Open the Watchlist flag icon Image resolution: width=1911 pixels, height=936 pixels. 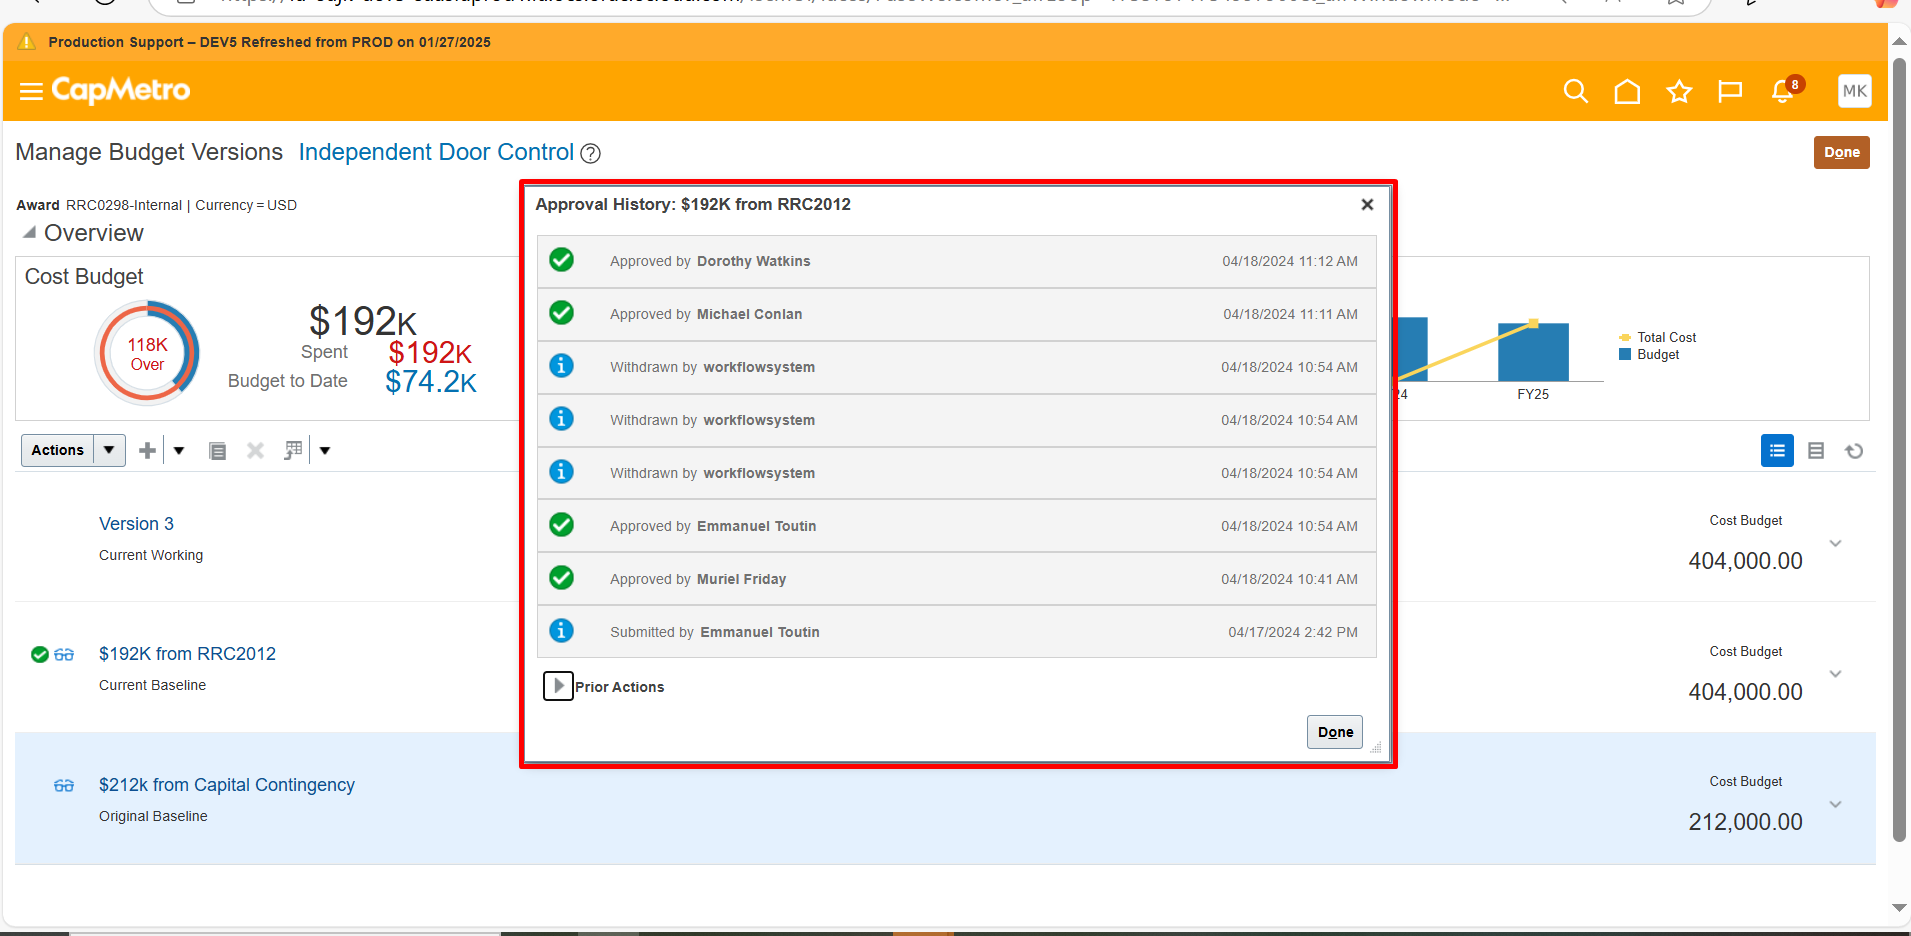[1730, 92]
